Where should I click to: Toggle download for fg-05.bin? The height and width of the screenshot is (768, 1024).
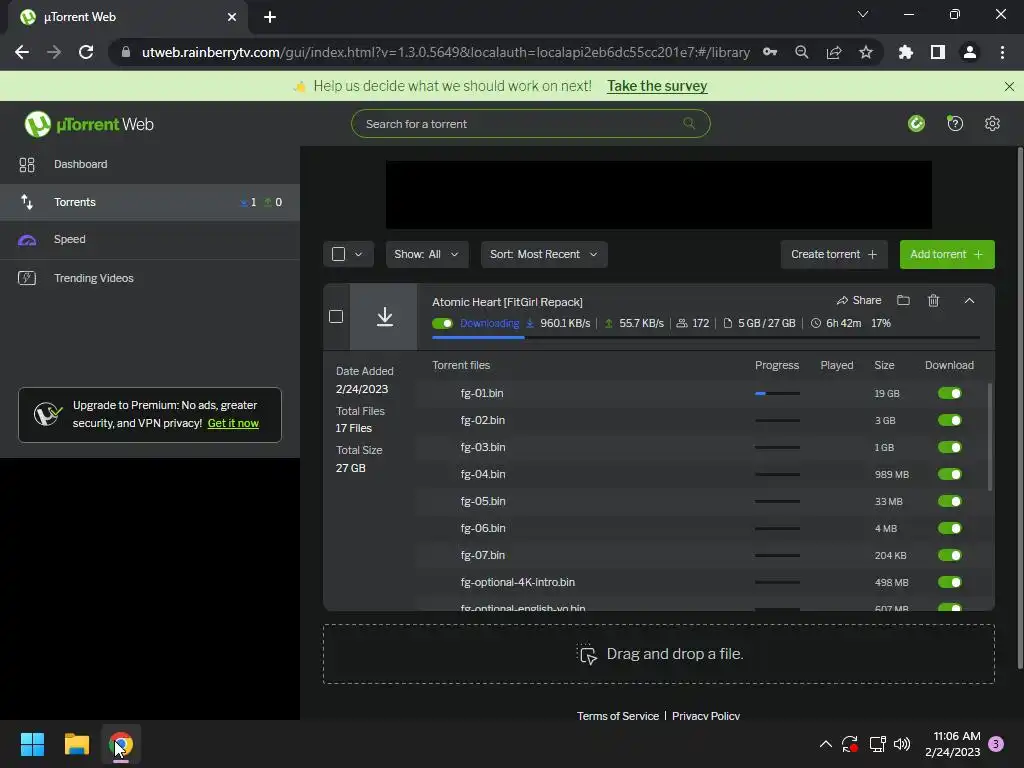click(950, 501)
